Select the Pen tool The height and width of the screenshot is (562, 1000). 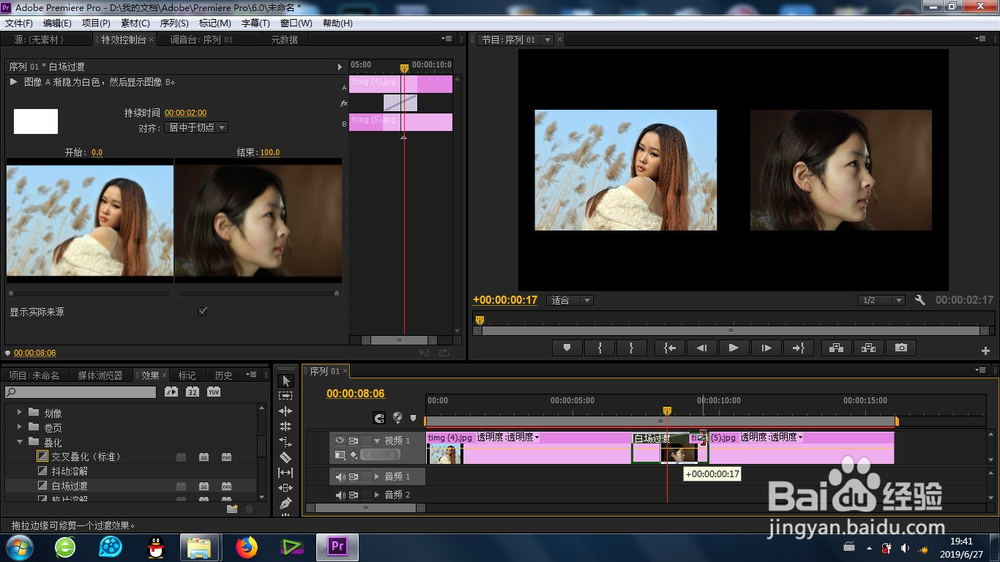pos(286,503)
